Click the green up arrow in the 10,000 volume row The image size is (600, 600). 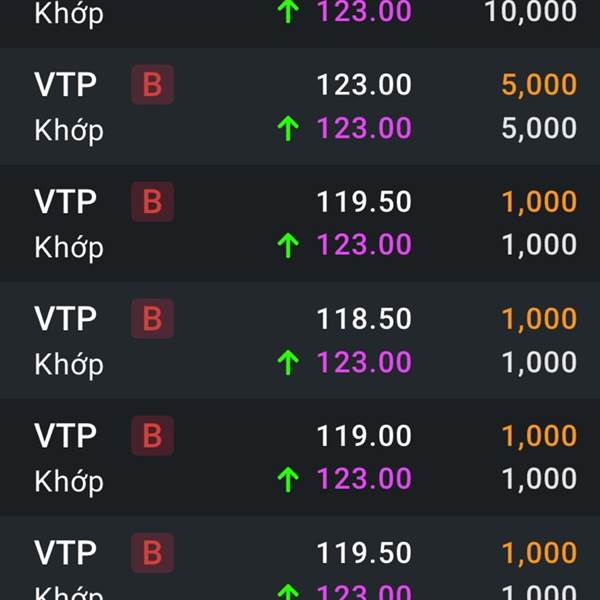[288, 11]
